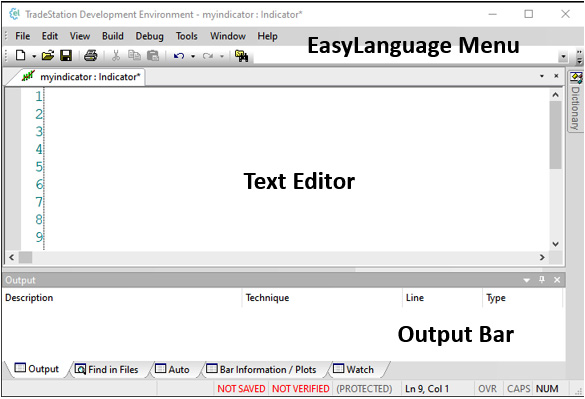Click the editor horizontal scroll left arrow

click(12, 257)
